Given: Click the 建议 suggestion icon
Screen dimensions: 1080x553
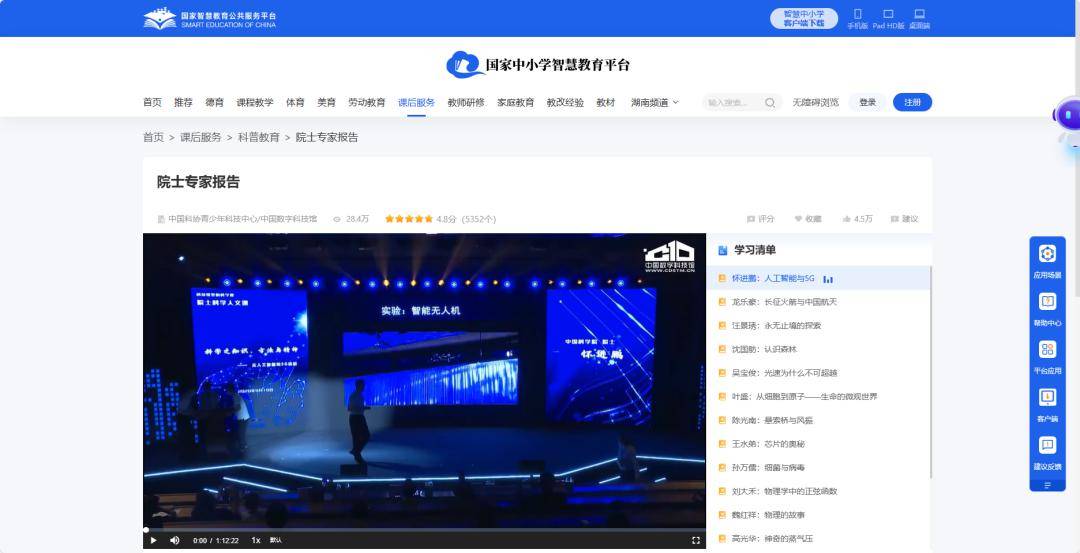Looking at the screenshot, I should (x=904, y=219).
